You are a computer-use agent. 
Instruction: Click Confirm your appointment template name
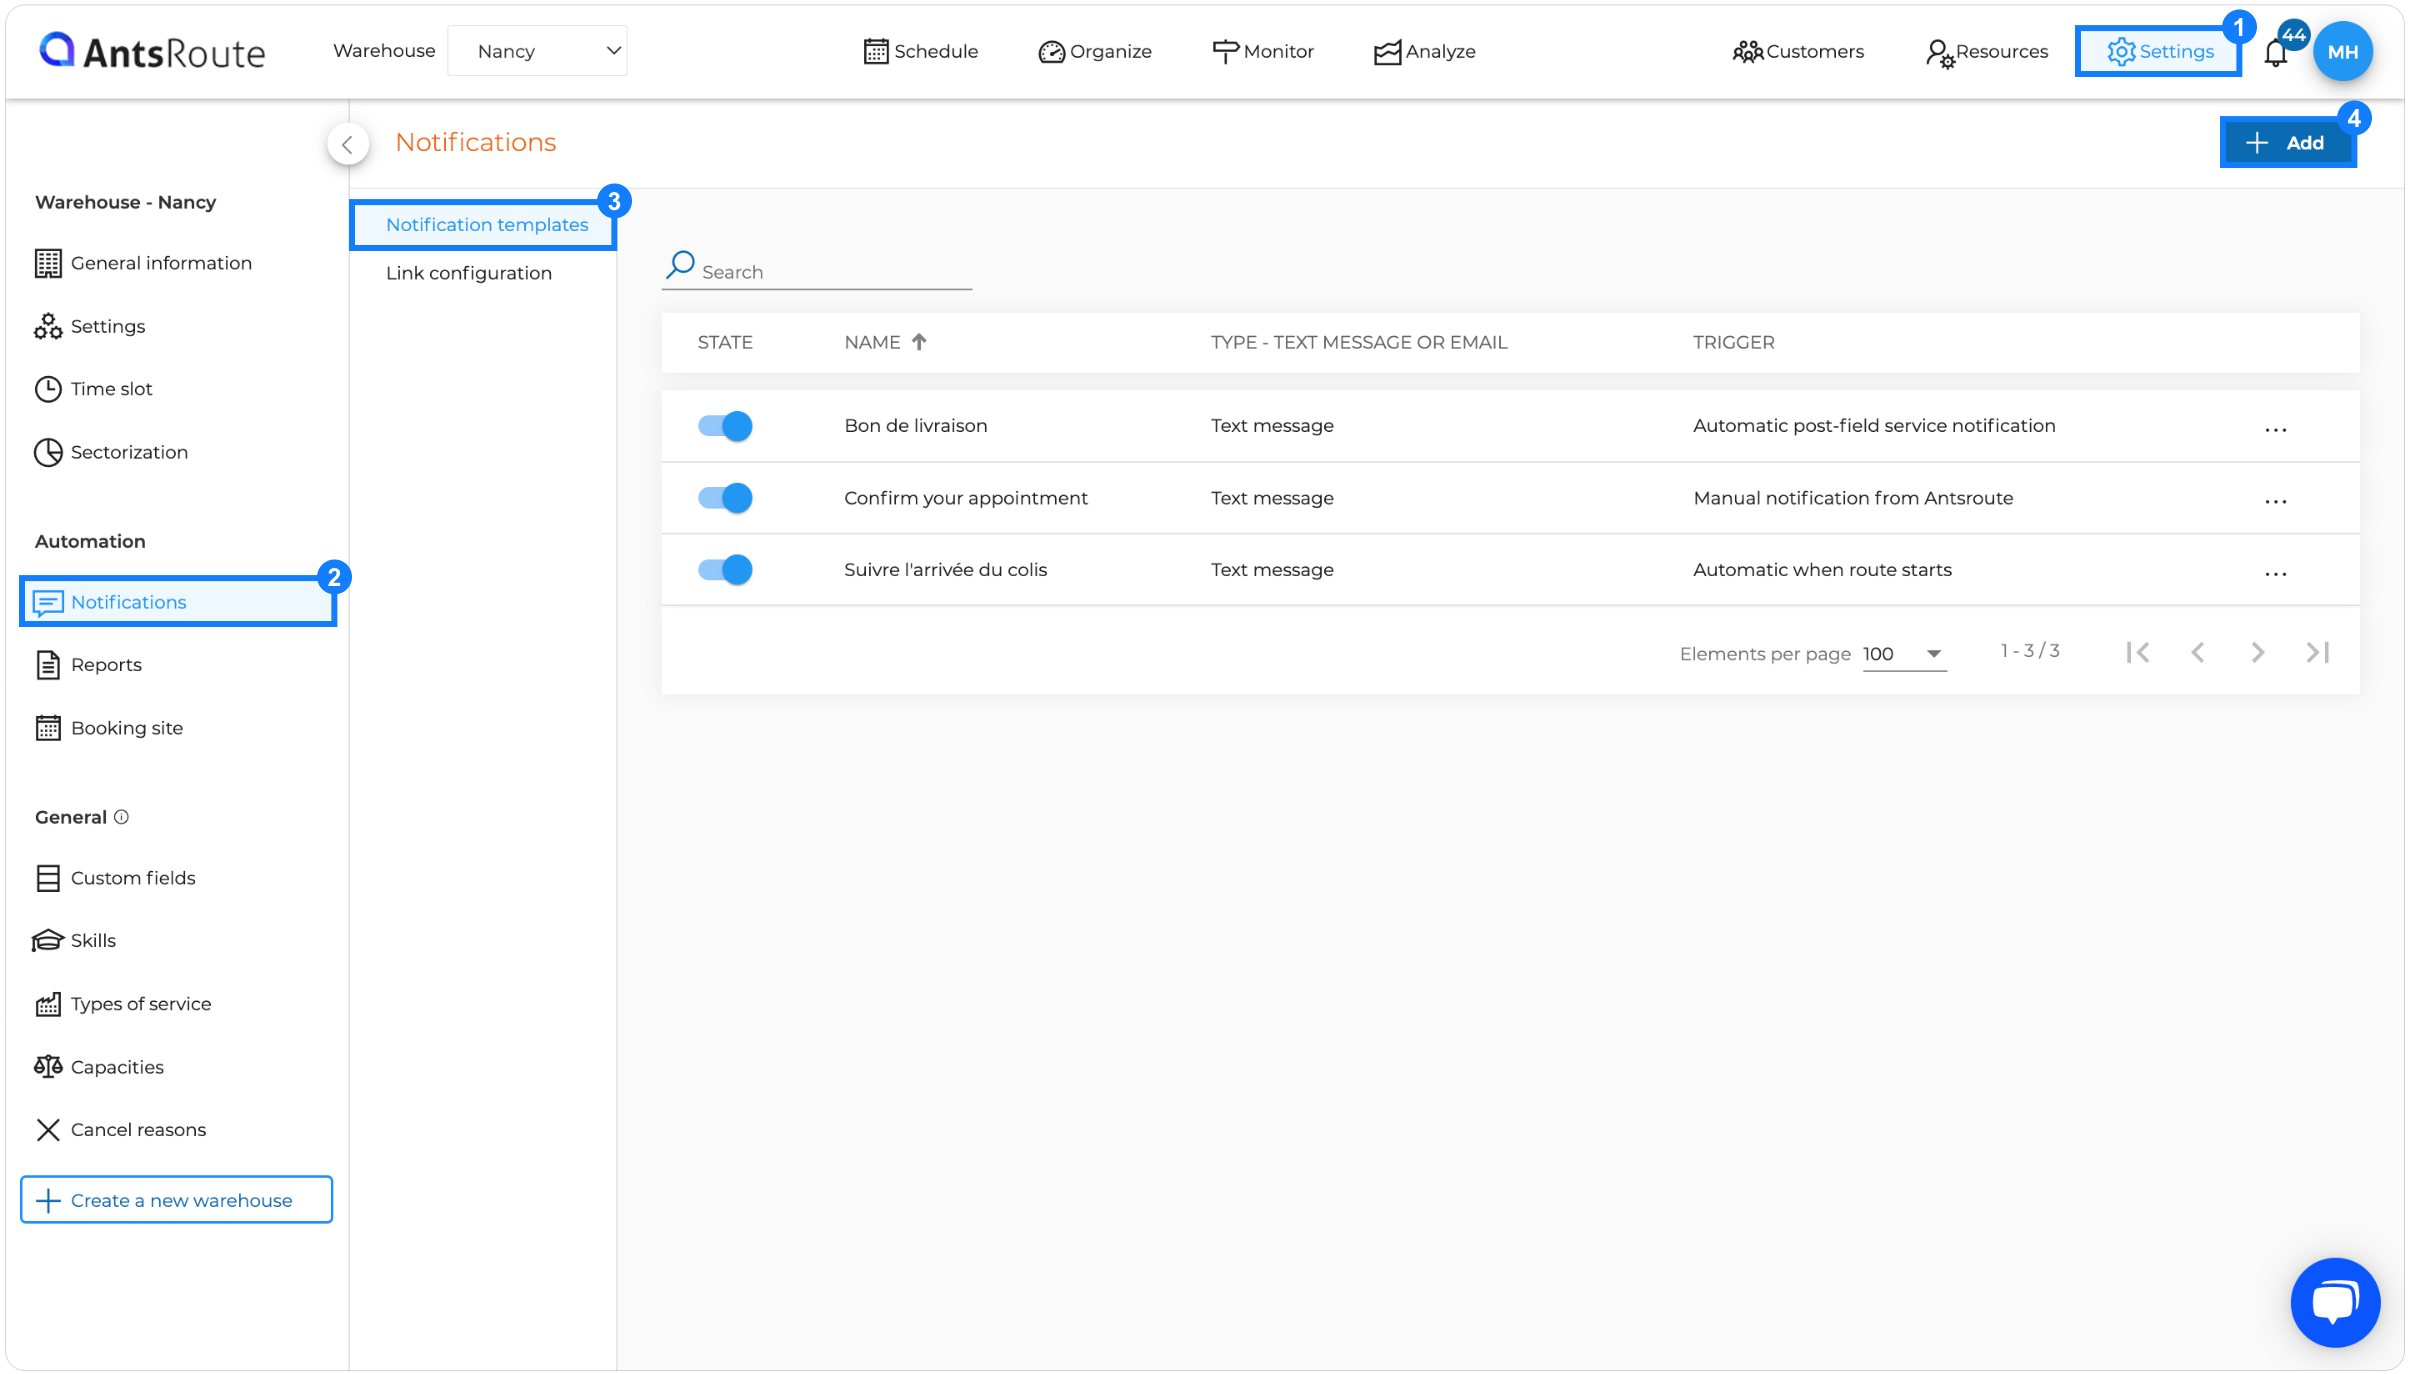click(966, 498)
